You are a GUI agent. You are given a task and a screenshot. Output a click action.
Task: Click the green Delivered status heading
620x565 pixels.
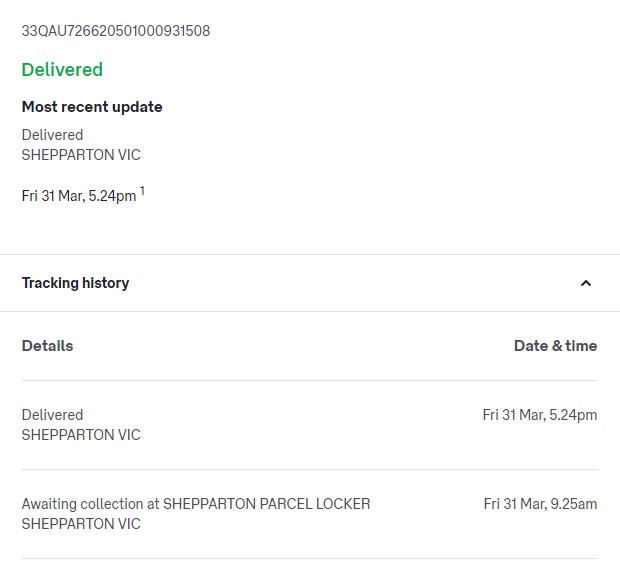[62, 70]
